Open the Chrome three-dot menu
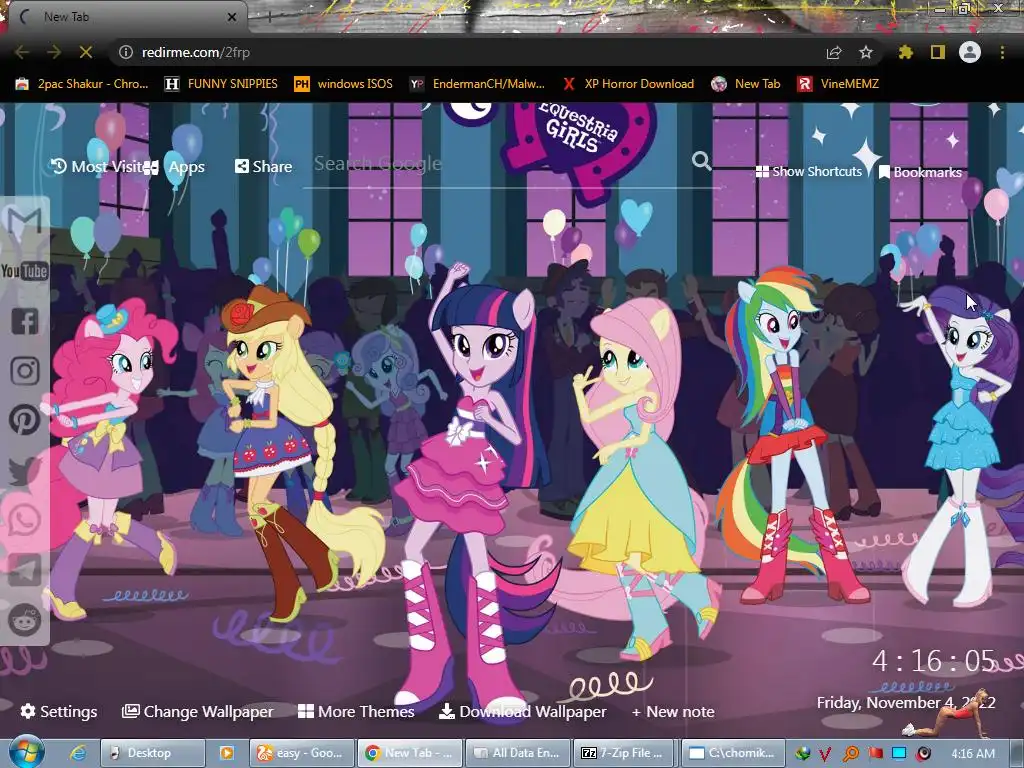This screenshot has width=1024, height=768. 1002,52
